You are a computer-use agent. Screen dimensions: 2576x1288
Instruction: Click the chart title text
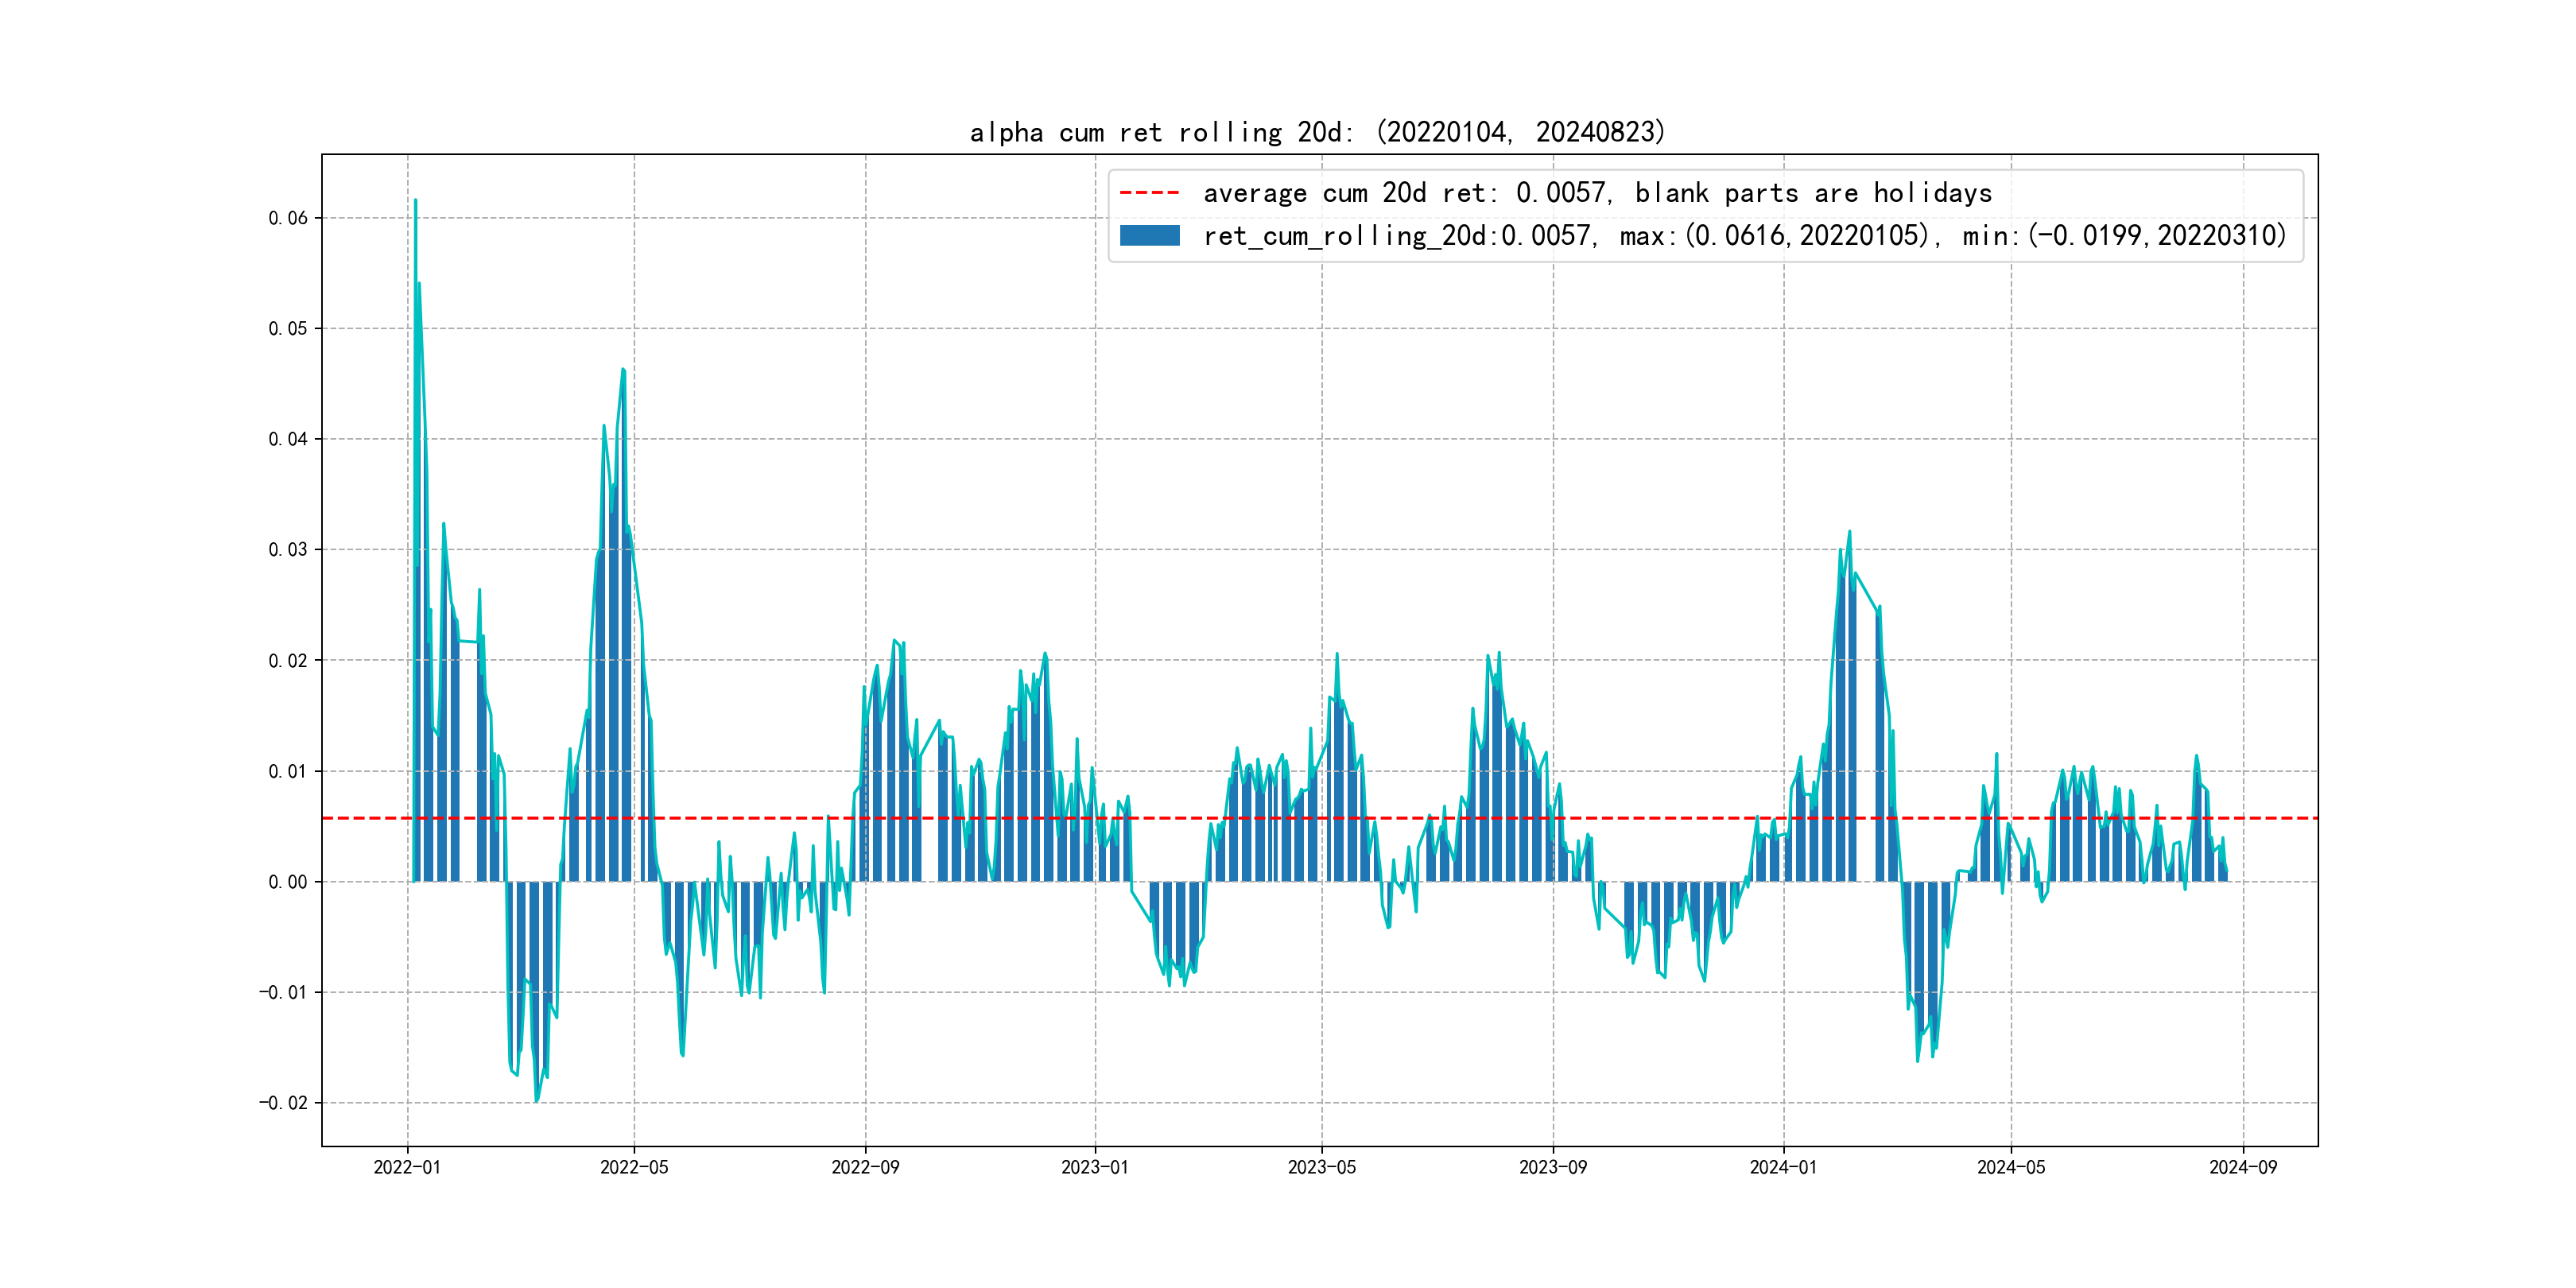tap(1317, 132)
